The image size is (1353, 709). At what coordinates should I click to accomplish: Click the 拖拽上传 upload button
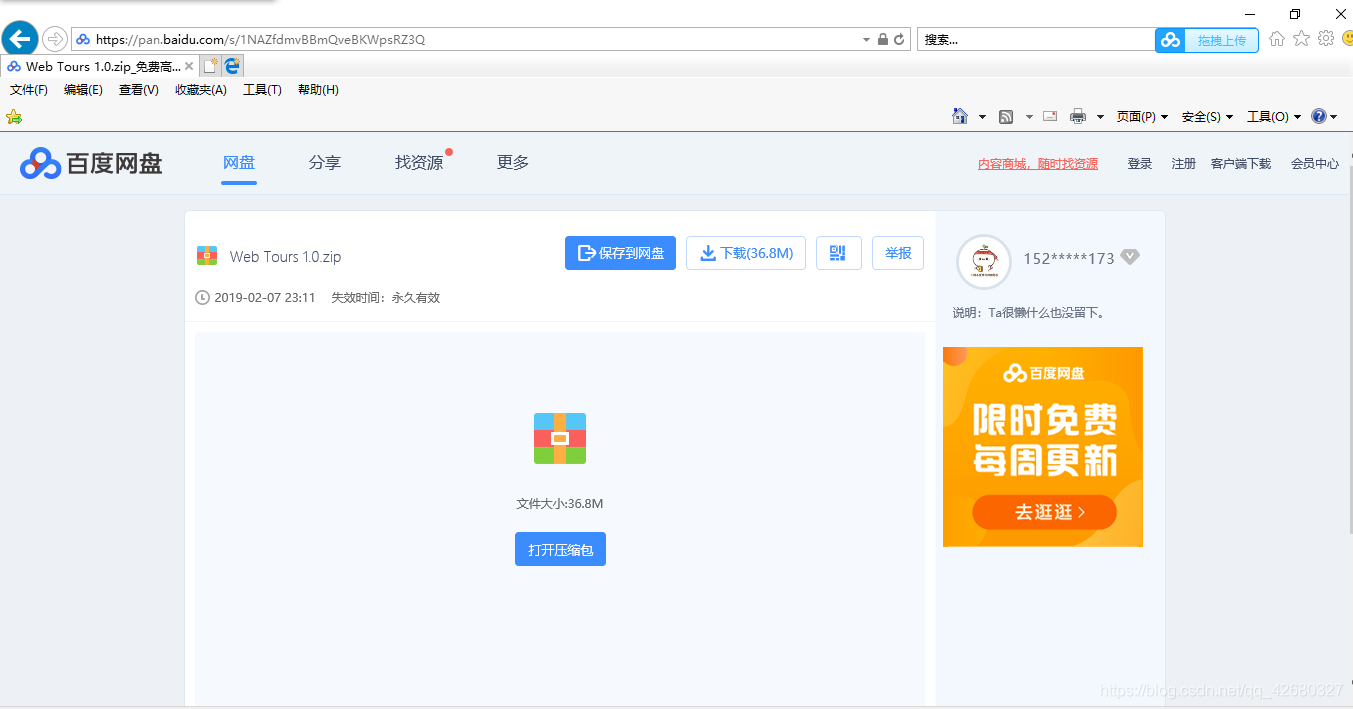click(1207, 40)
